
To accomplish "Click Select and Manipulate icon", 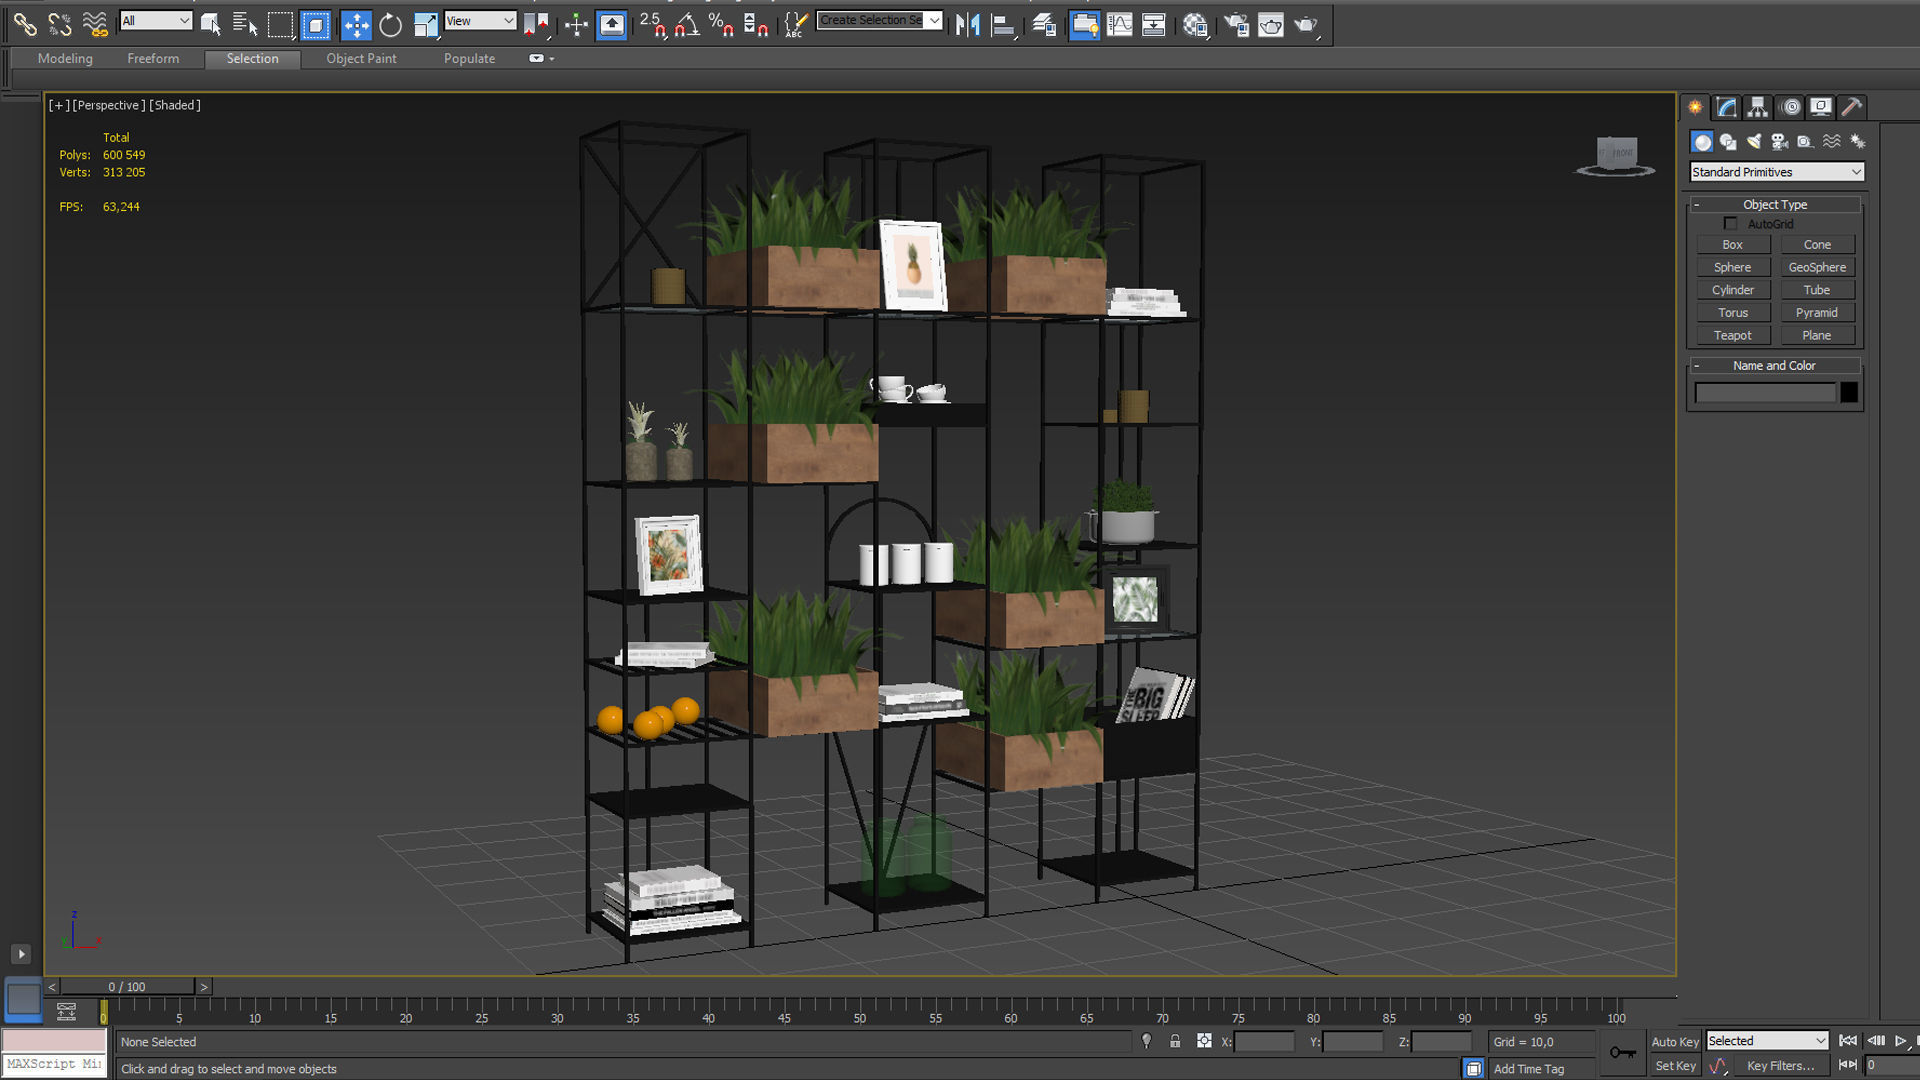I will [576, 24].
